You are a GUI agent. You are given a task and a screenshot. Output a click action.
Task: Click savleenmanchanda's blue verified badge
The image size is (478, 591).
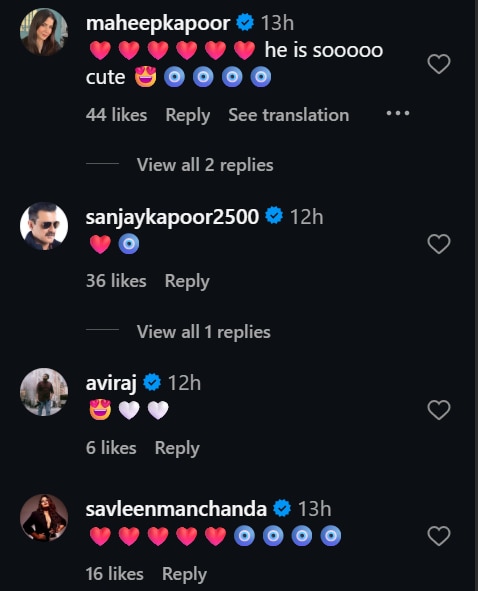(x=282, y=508)
